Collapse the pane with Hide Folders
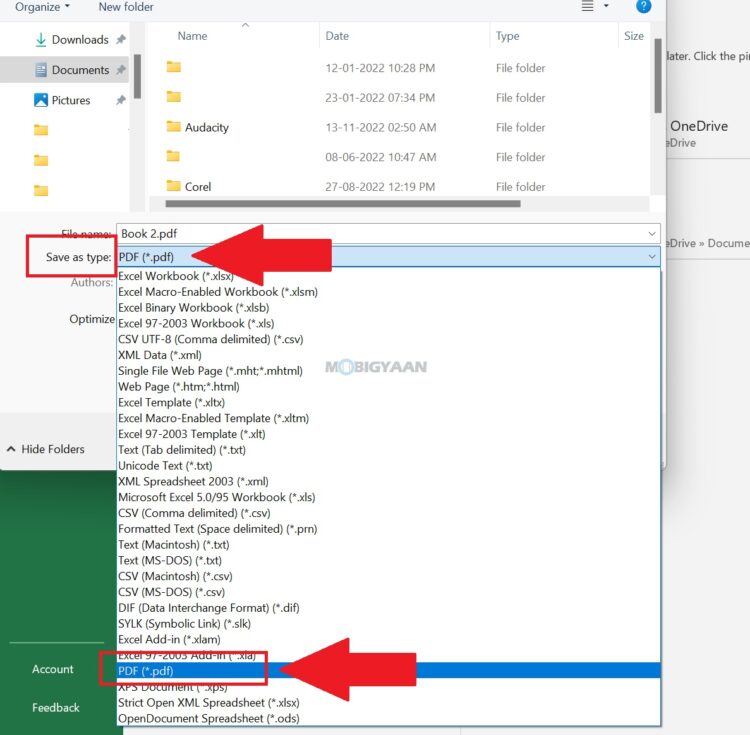Image resolution: width=750 pixels, height=735 pixels. click(45, 449)
